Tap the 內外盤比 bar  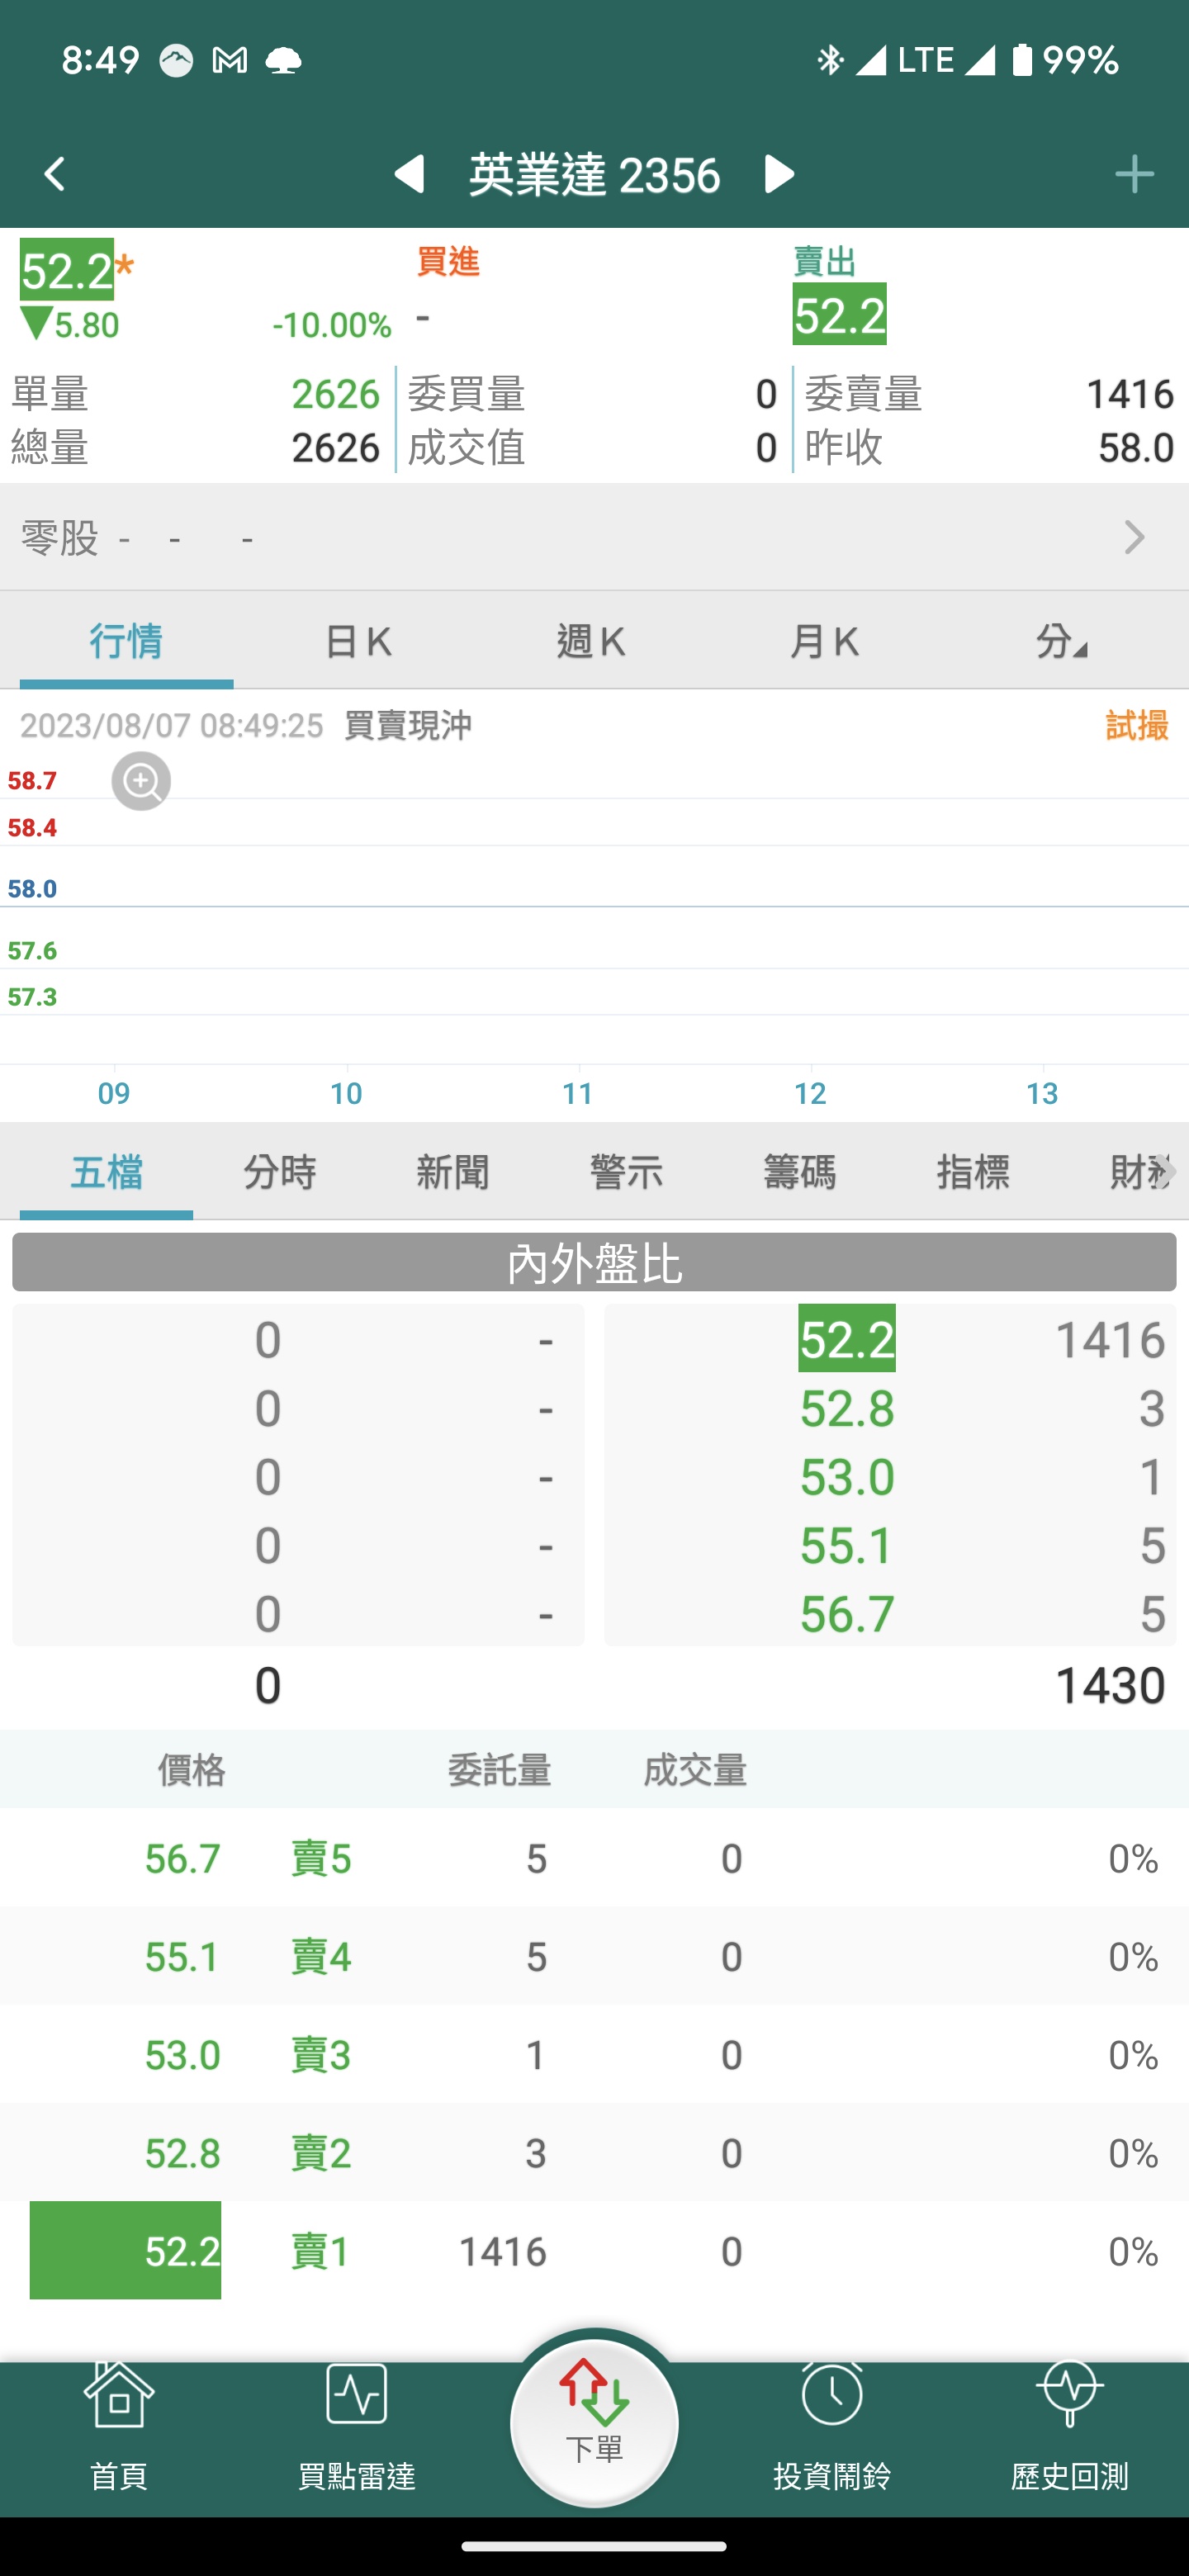[x=594, y=1262]
